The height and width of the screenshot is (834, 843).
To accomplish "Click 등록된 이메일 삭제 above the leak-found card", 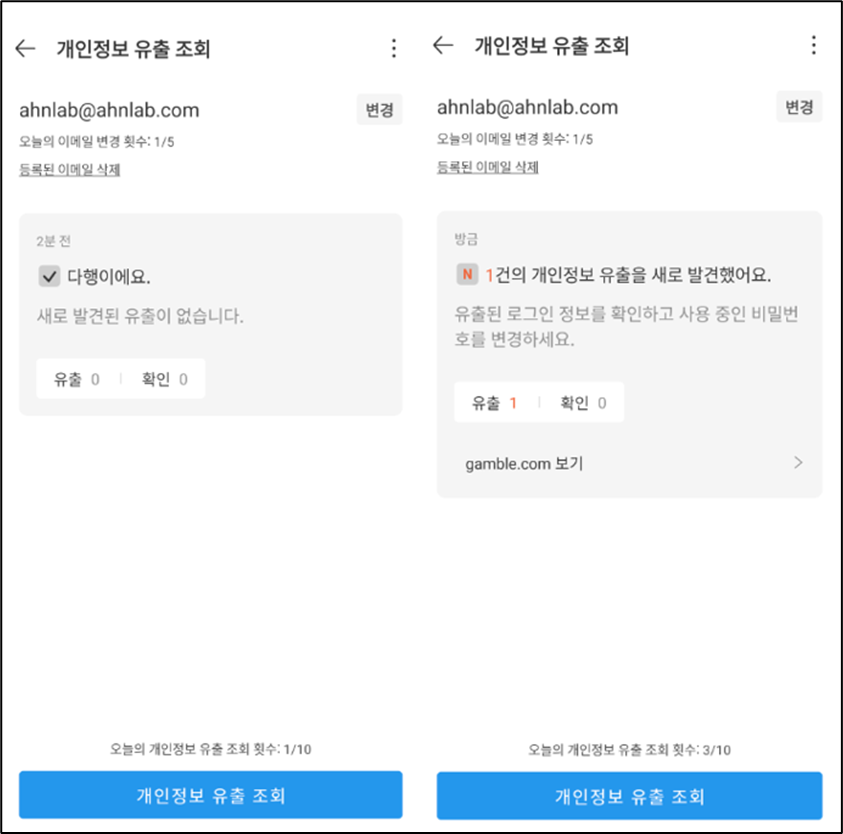I will pos(488,168).
